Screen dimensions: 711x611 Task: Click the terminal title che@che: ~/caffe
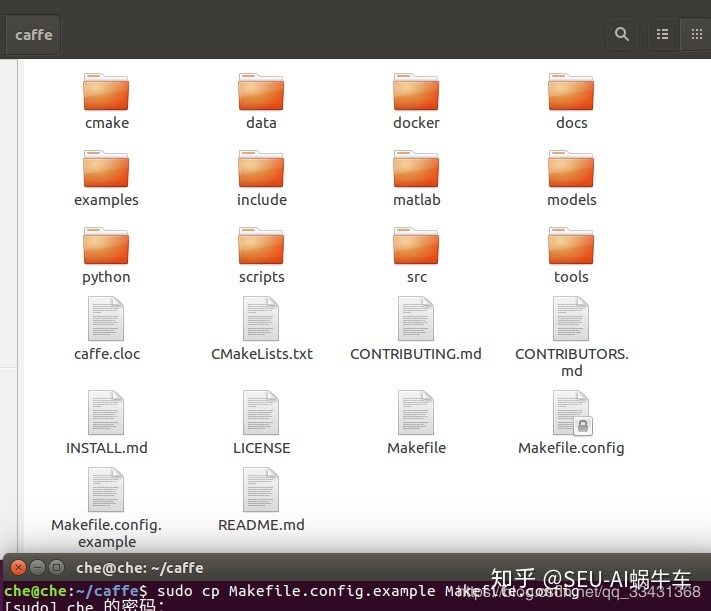tap(140, 568)
